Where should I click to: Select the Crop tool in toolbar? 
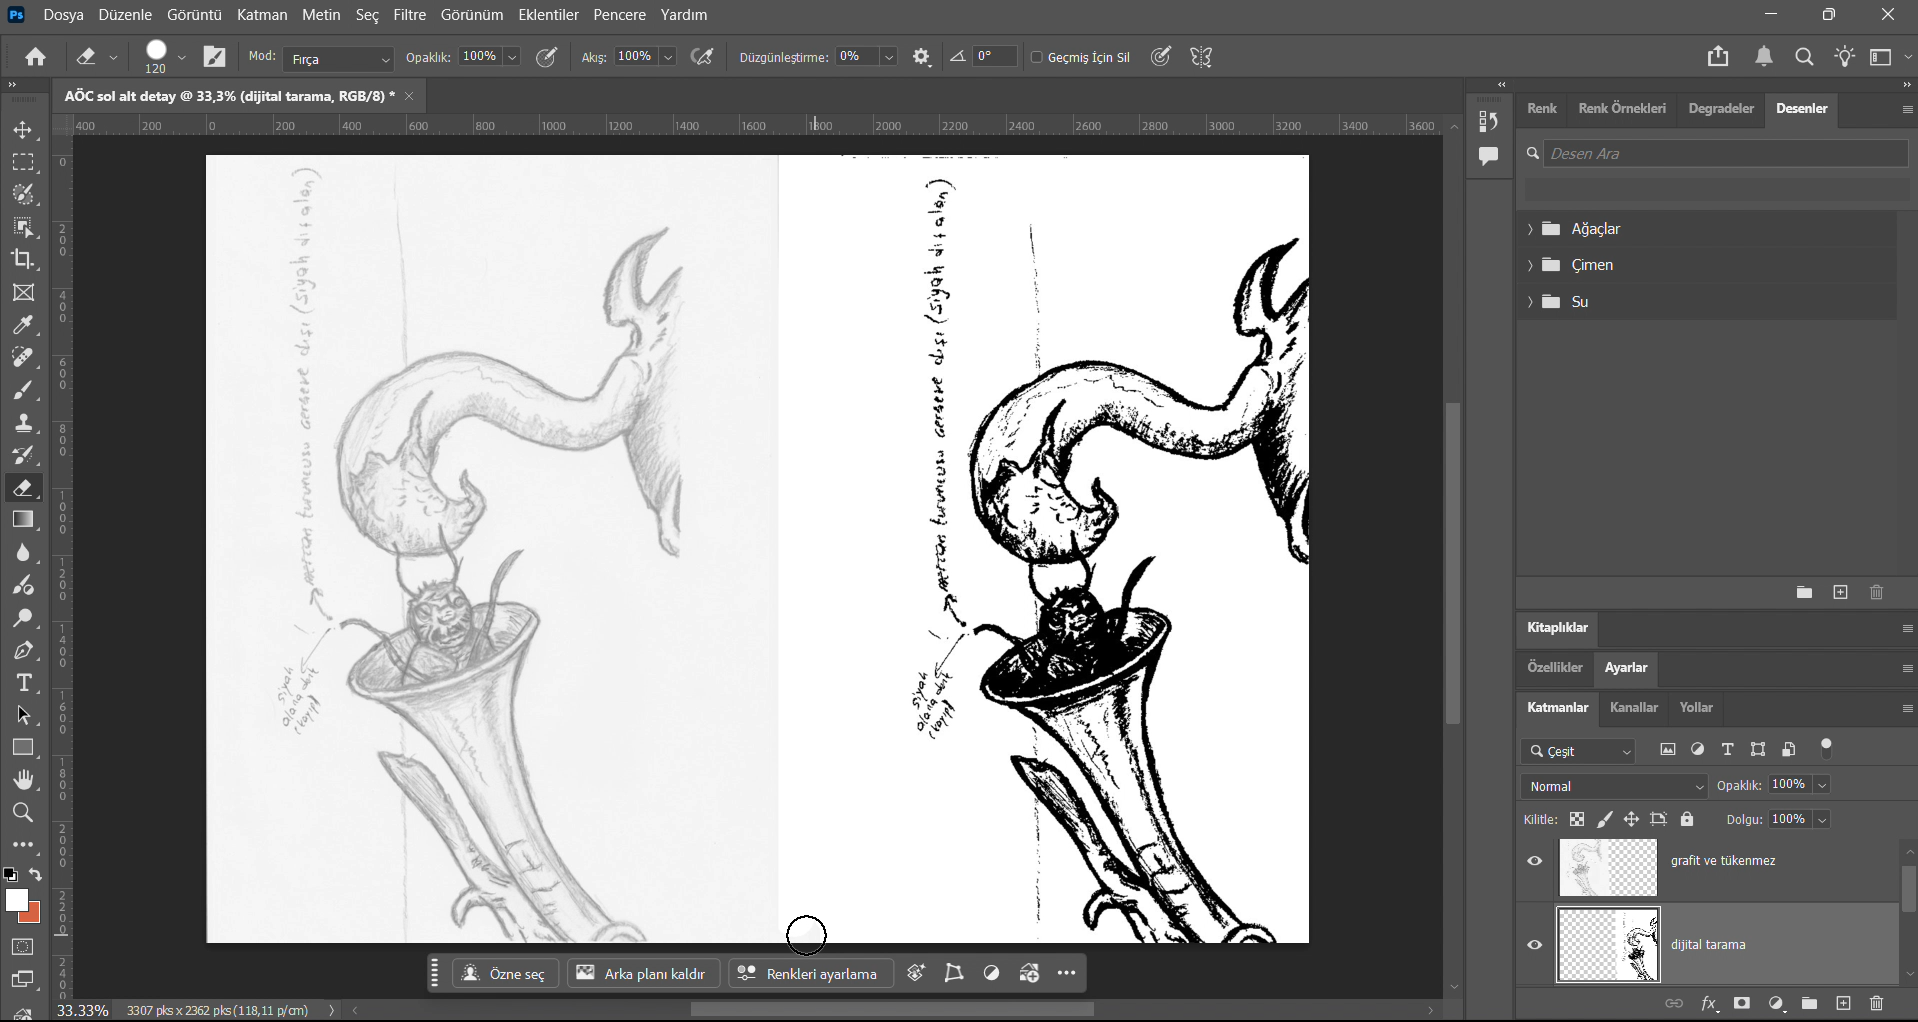pyautogui.click(x=23, y=260)
